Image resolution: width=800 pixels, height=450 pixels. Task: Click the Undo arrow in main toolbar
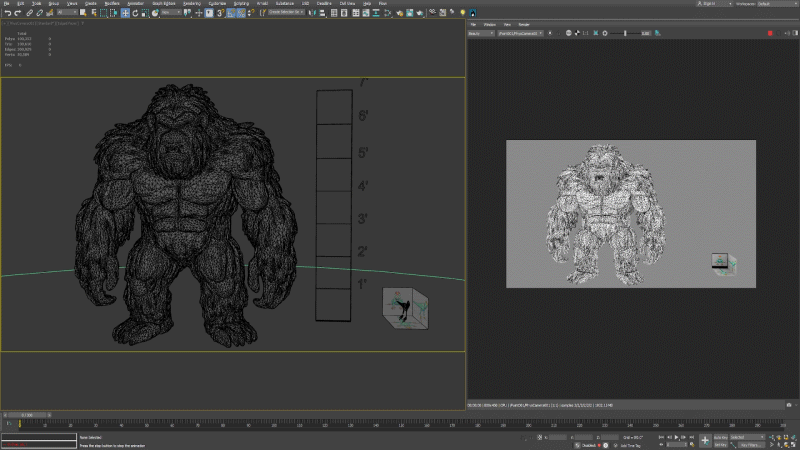coord(6,13)
